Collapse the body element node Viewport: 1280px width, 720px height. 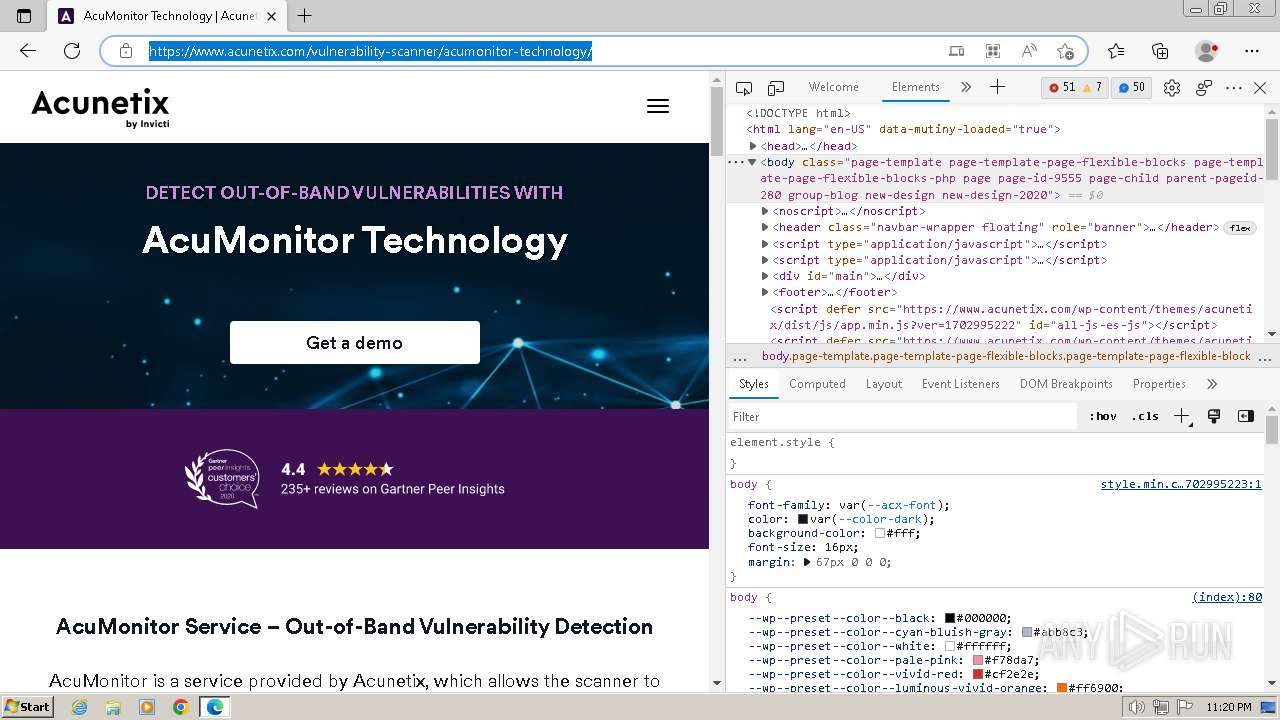(x=752, y=162)
